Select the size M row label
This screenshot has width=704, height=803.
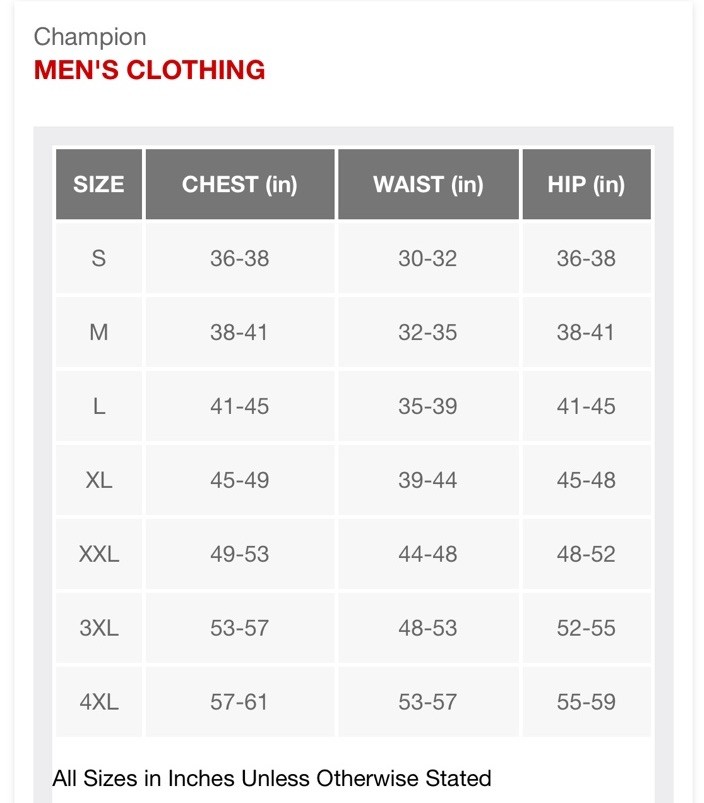(x=99, y=332)
